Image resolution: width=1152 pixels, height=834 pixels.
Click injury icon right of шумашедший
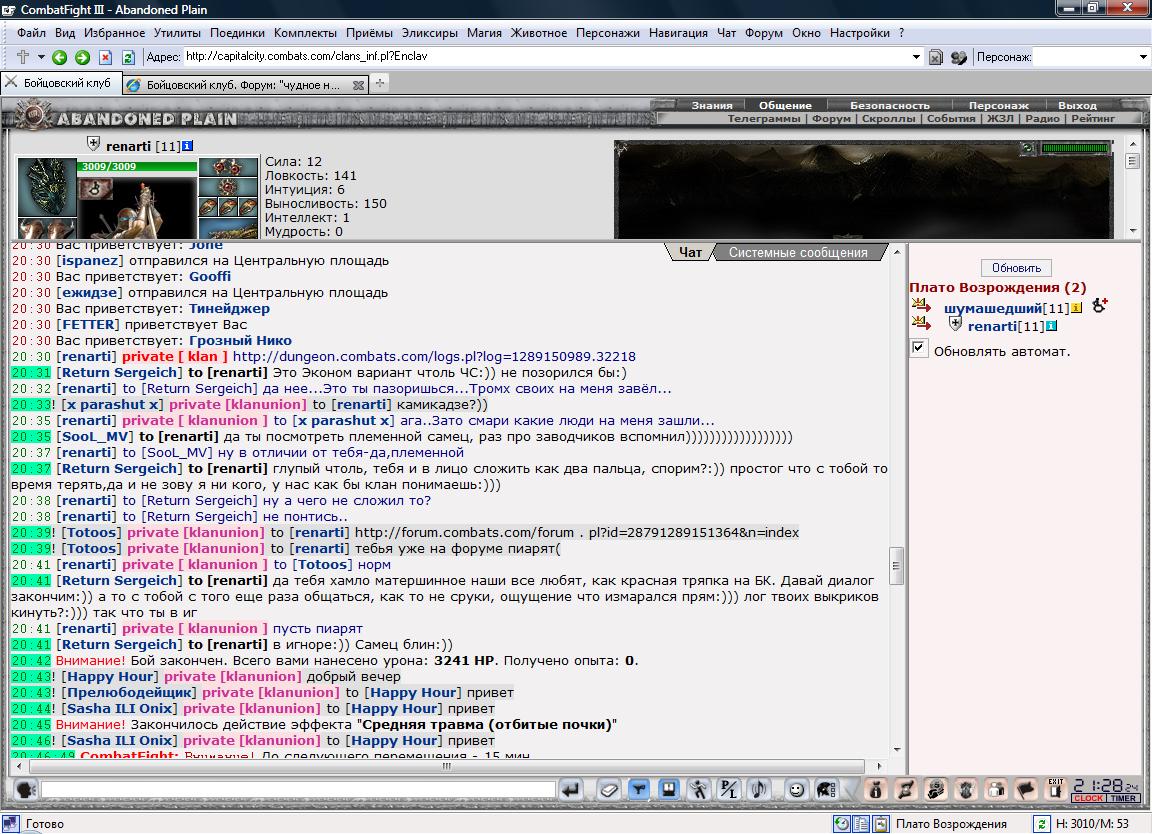click(x=1099, y=305)
